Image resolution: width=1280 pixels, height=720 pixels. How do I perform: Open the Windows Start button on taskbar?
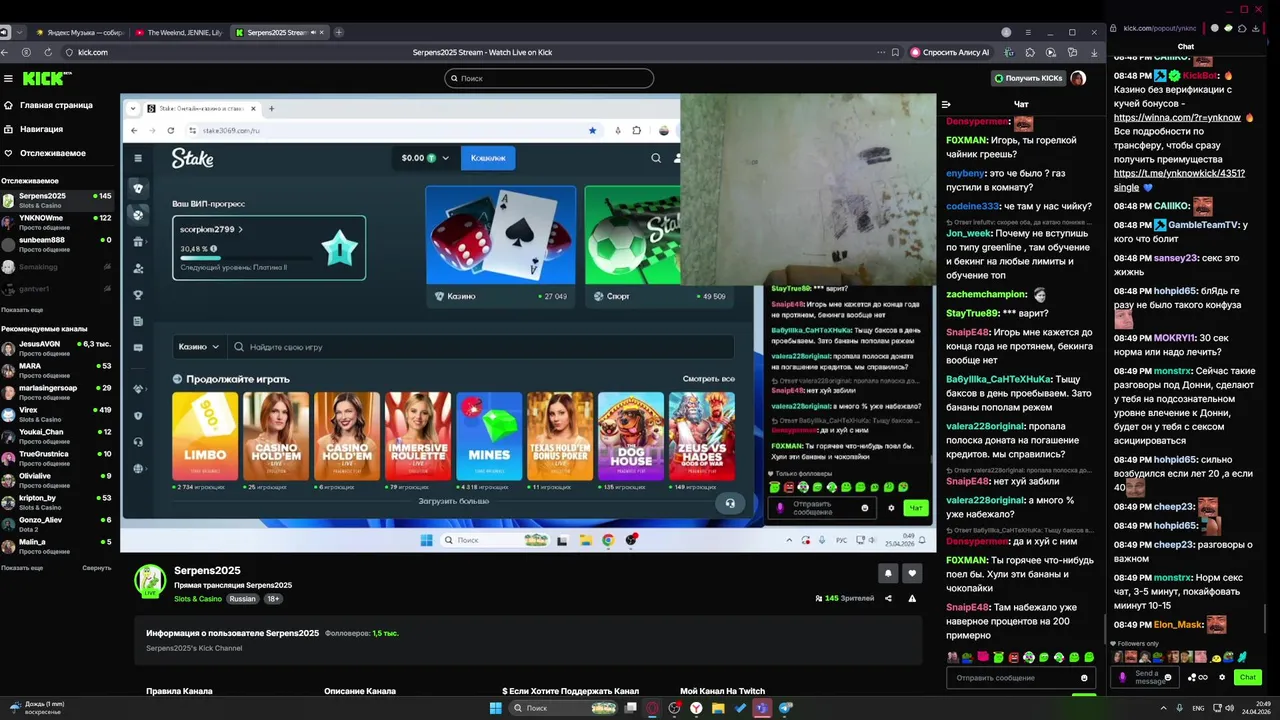(495, 708)
